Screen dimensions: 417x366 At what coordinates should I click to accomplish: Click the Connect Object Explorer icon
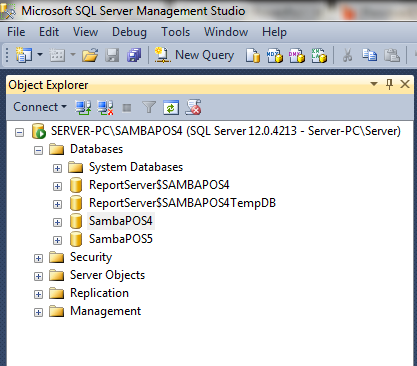click(x=83, y=107)
